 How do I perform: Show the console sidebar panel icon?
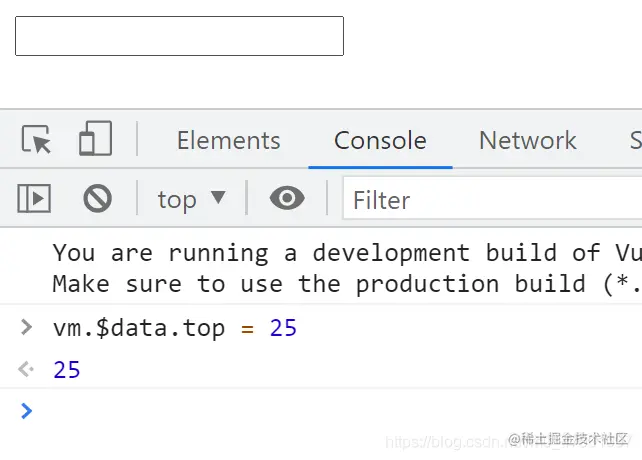(x=34, y=199)
